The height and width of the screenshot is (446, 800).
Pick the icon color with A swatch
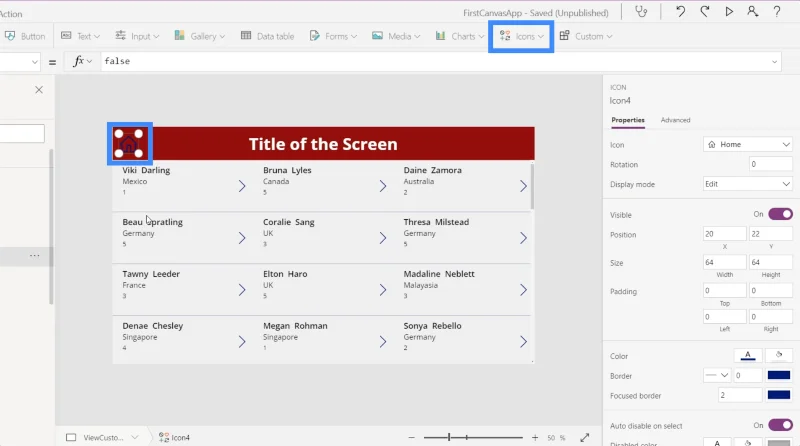click(x=748, y=355)
